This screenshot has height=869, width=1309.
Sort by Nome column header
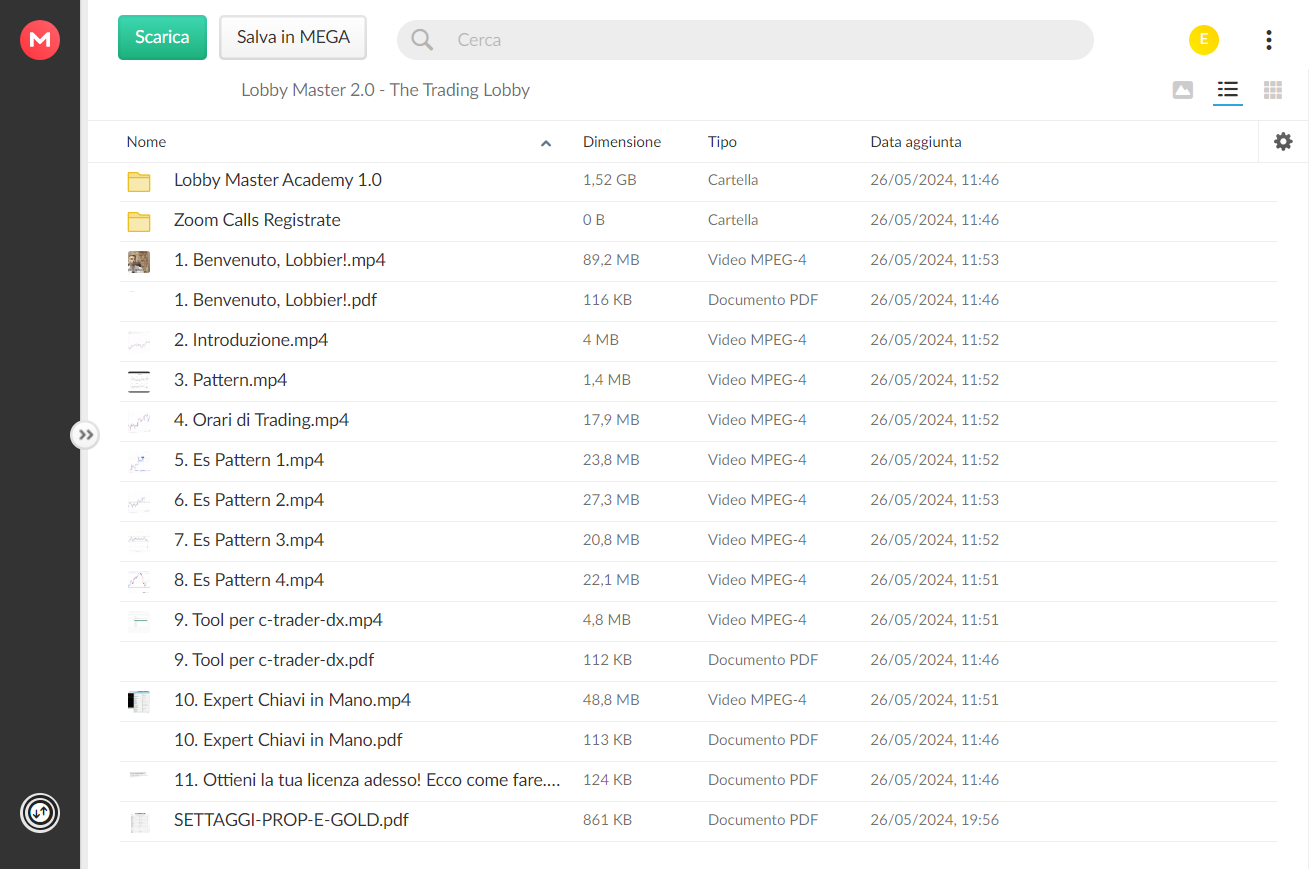(146, 142)
